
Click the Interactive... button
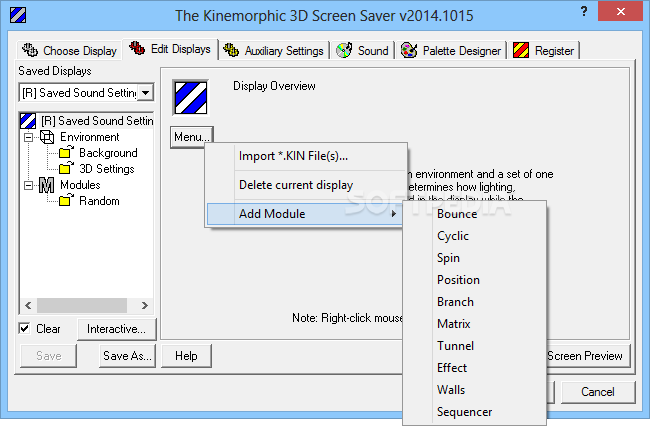pyautogui.click(x=116, y=329)
